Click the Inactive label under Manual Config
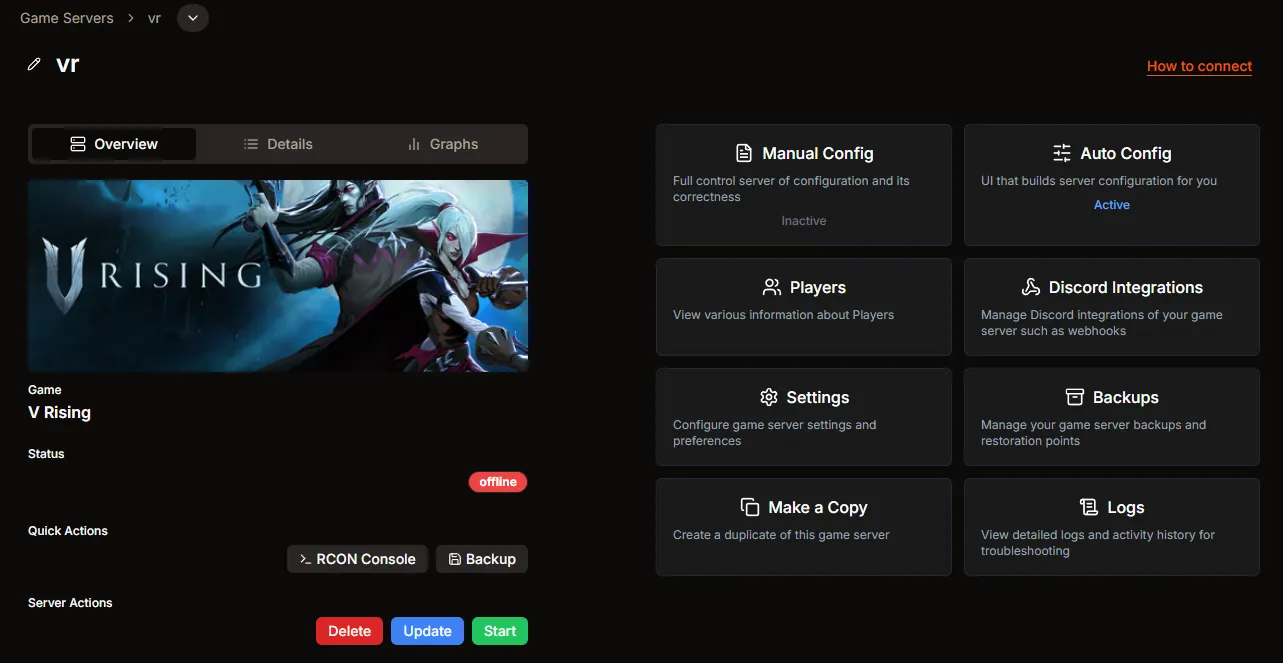Image resolution: width=1283 pixels, height=663 pixels. 803,220
